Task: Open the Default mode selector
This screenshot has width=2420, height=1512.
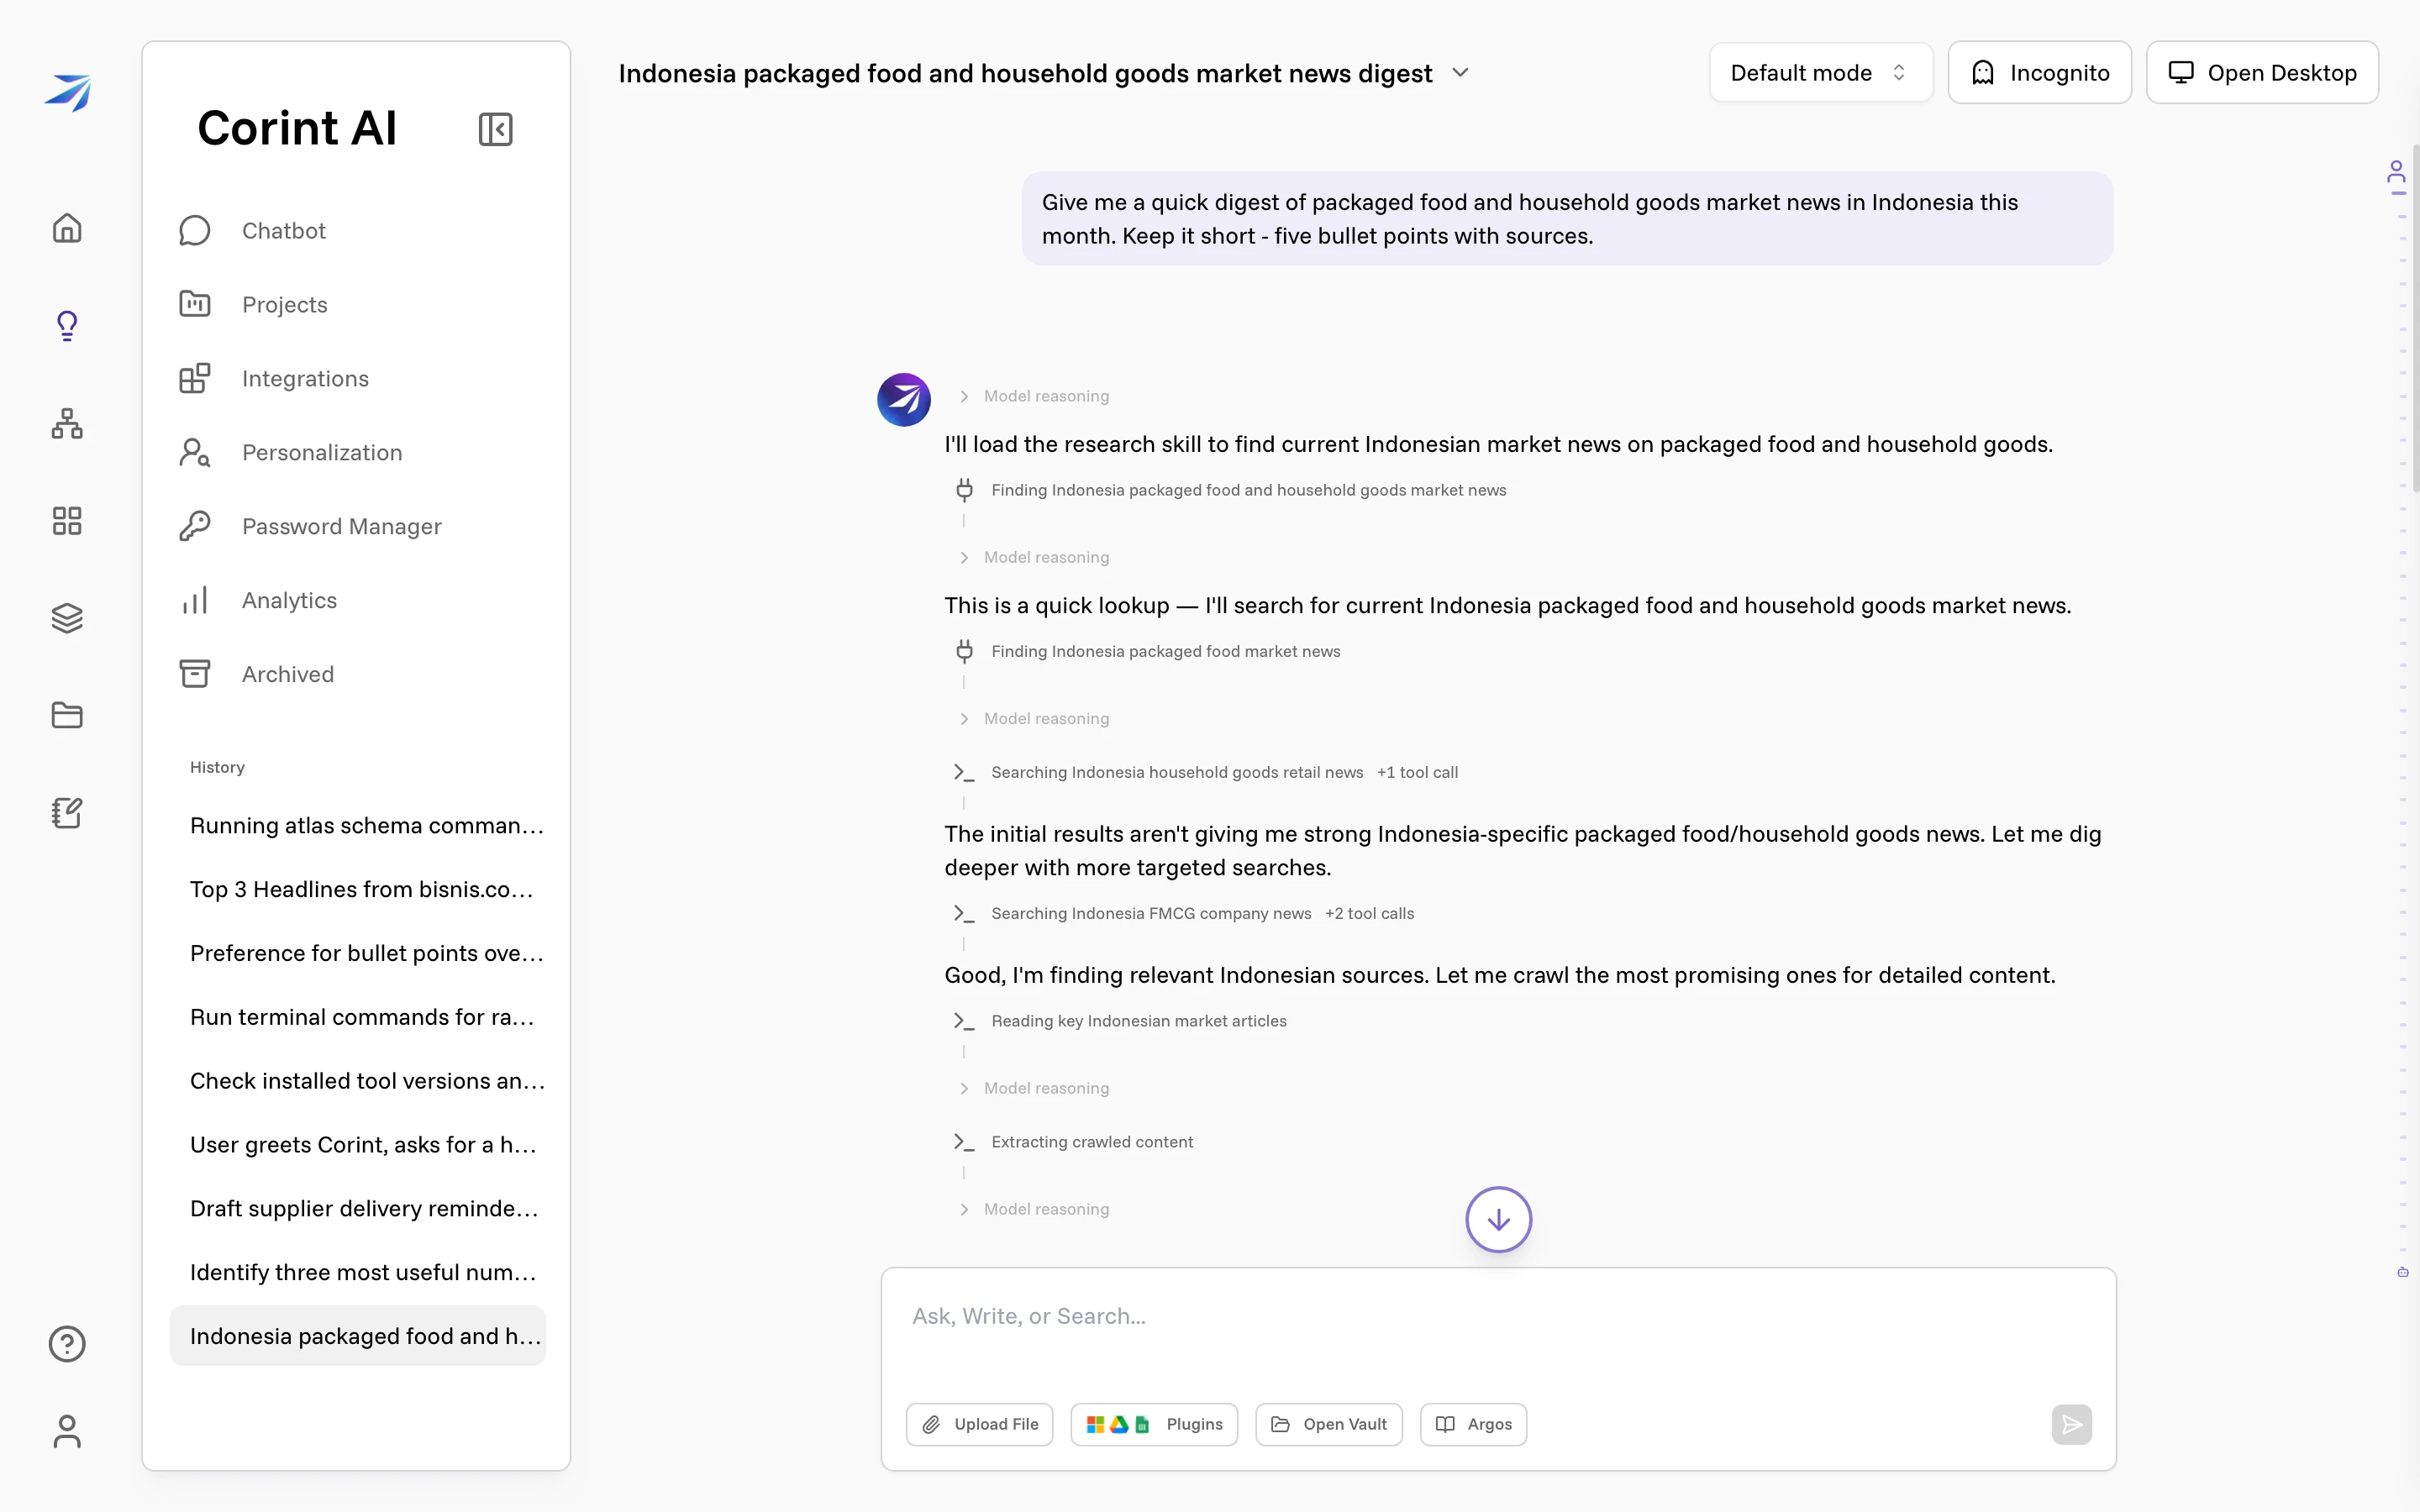Action: [1820, 73]
